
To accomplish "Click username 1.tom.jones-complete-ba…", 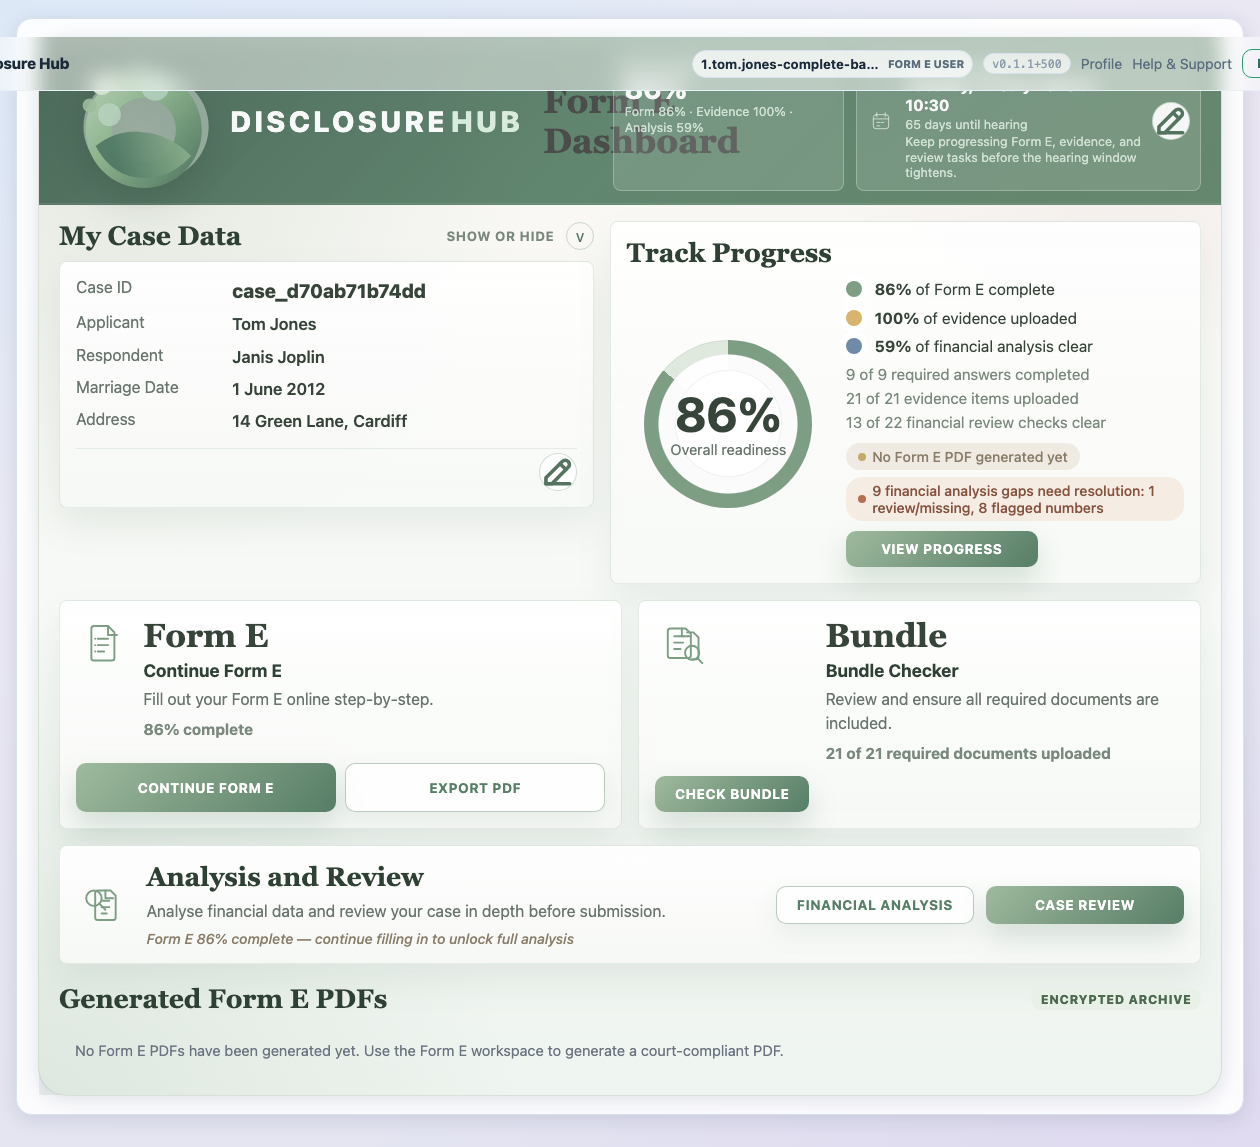I will 789,64.
